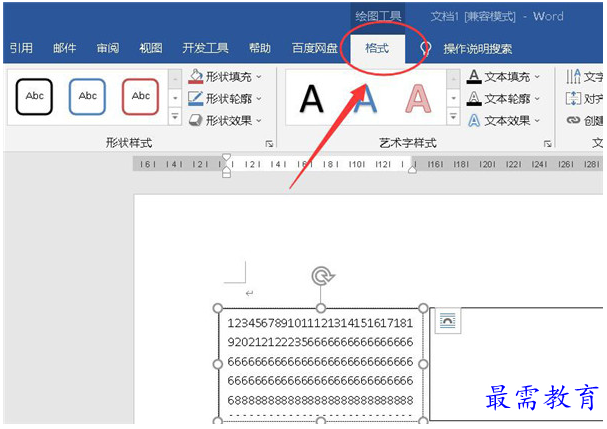607x429 pixels.
Task: Open the layout options button beside text box
Action: point(448,321)
